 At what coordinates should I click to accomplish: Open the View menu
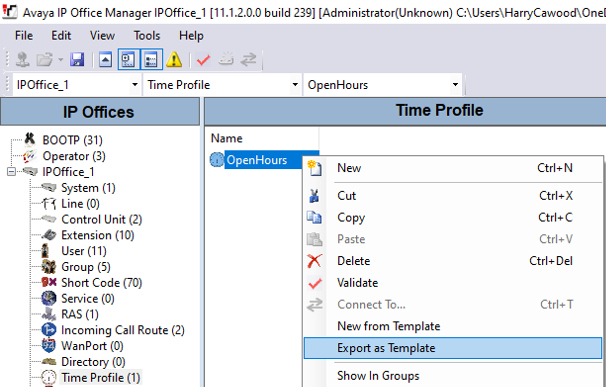click(x=102, y=36)
